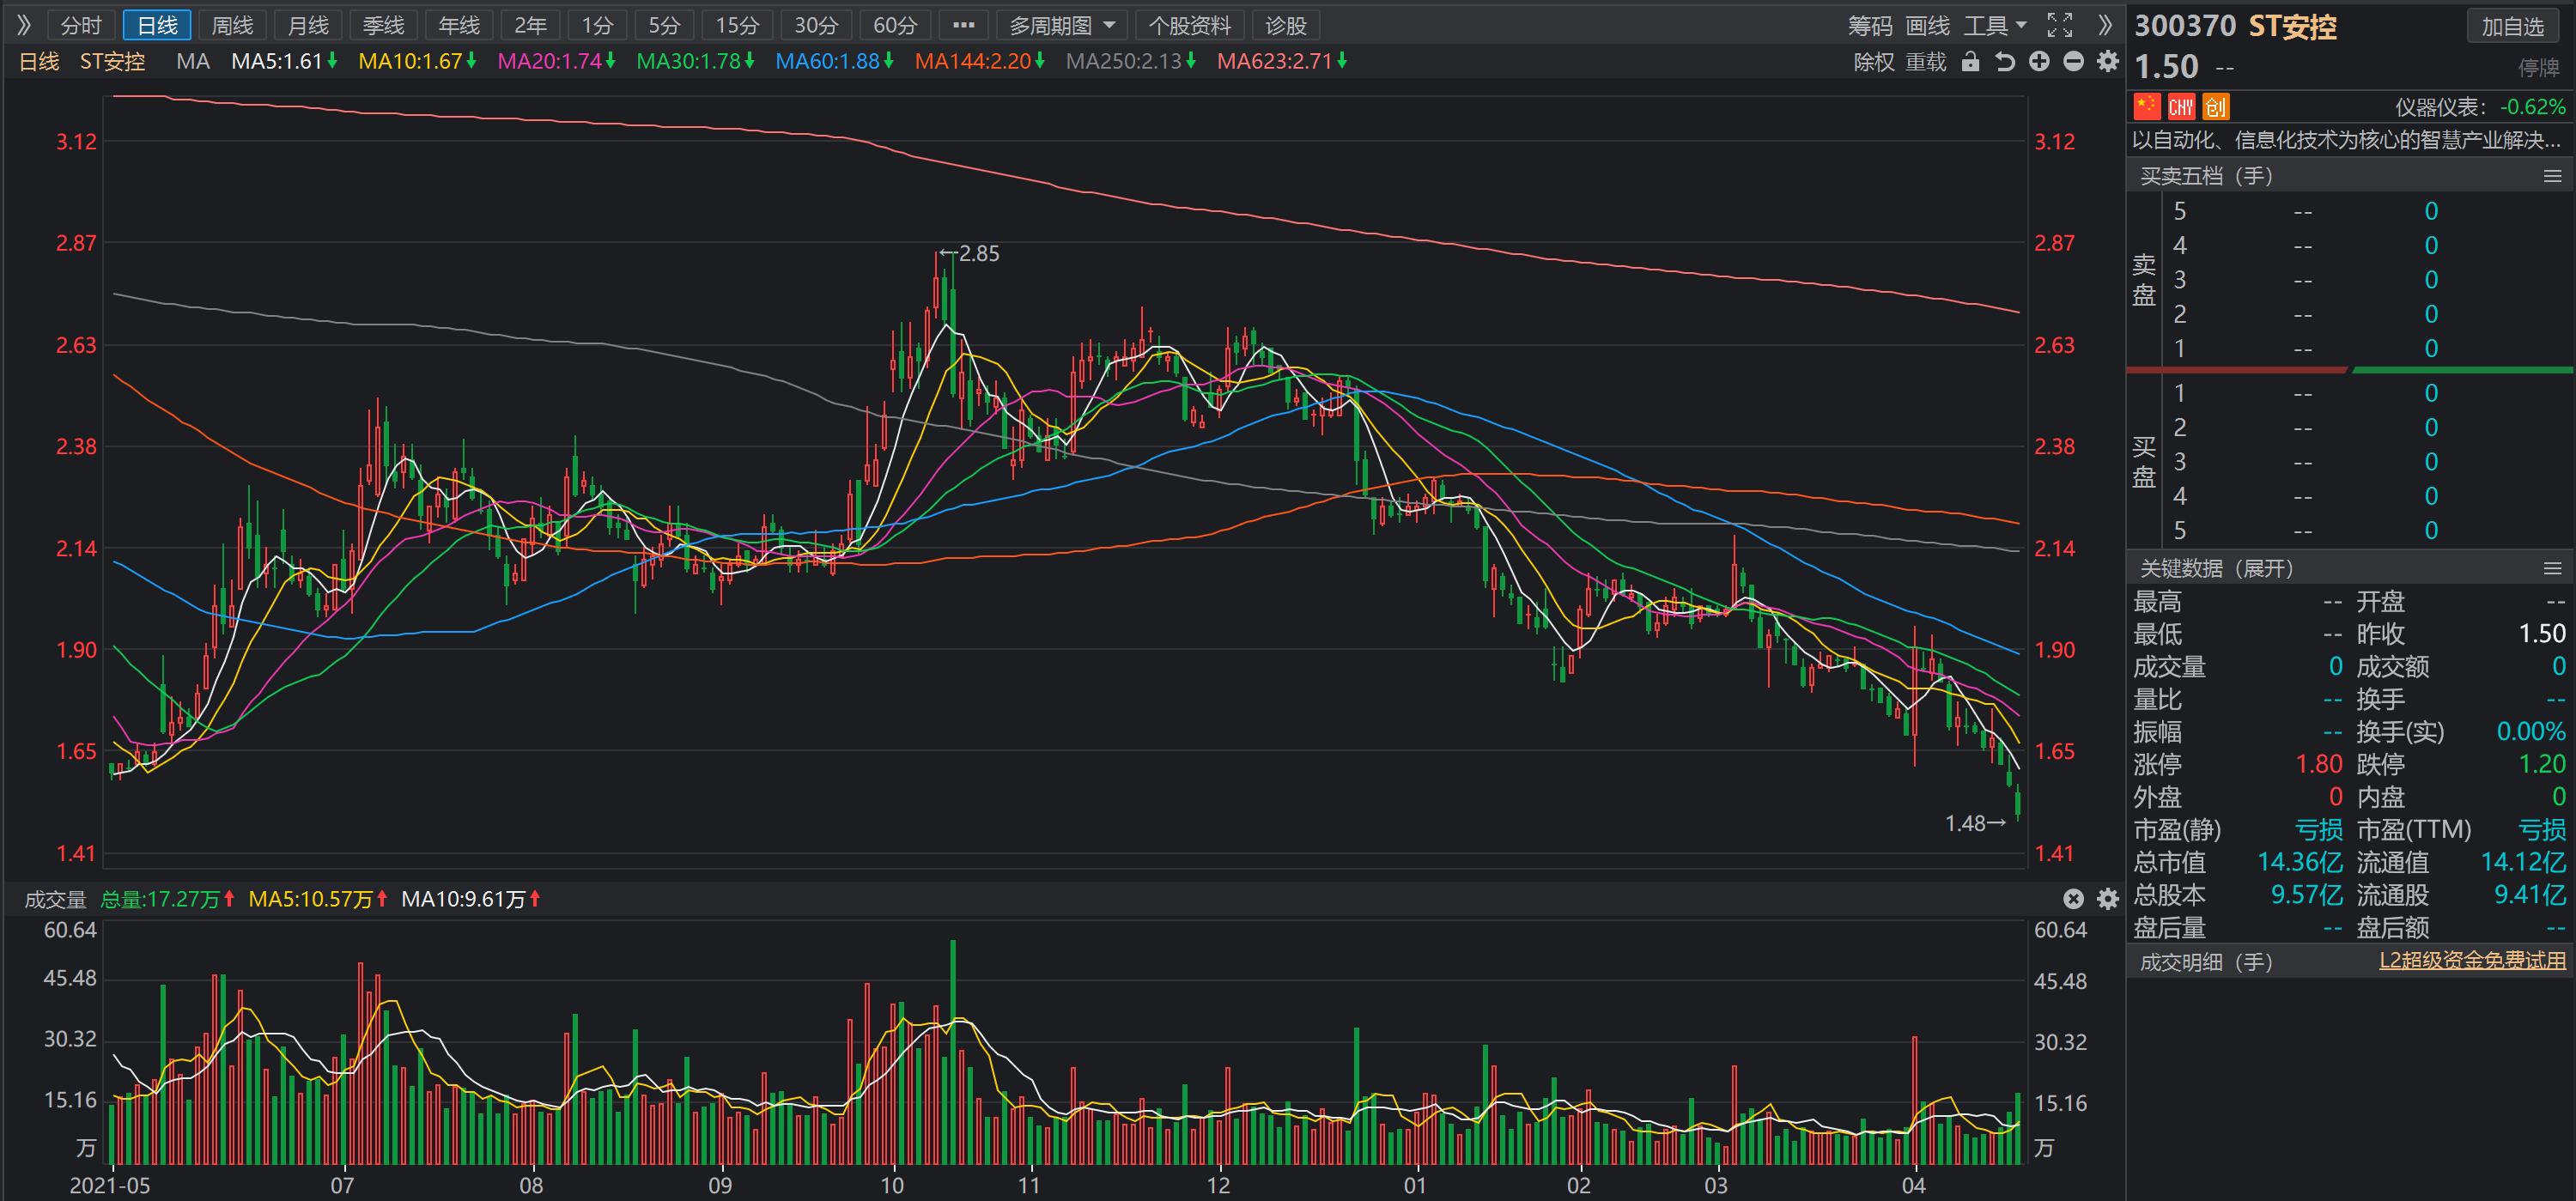
Task: Close the volume indicator panel
Action: tap(2074, 899)
